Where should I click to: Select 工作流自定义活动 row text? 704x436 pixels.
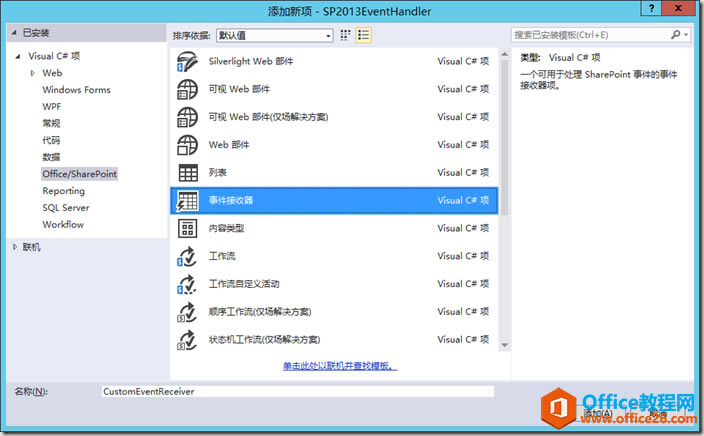(244, 284)
